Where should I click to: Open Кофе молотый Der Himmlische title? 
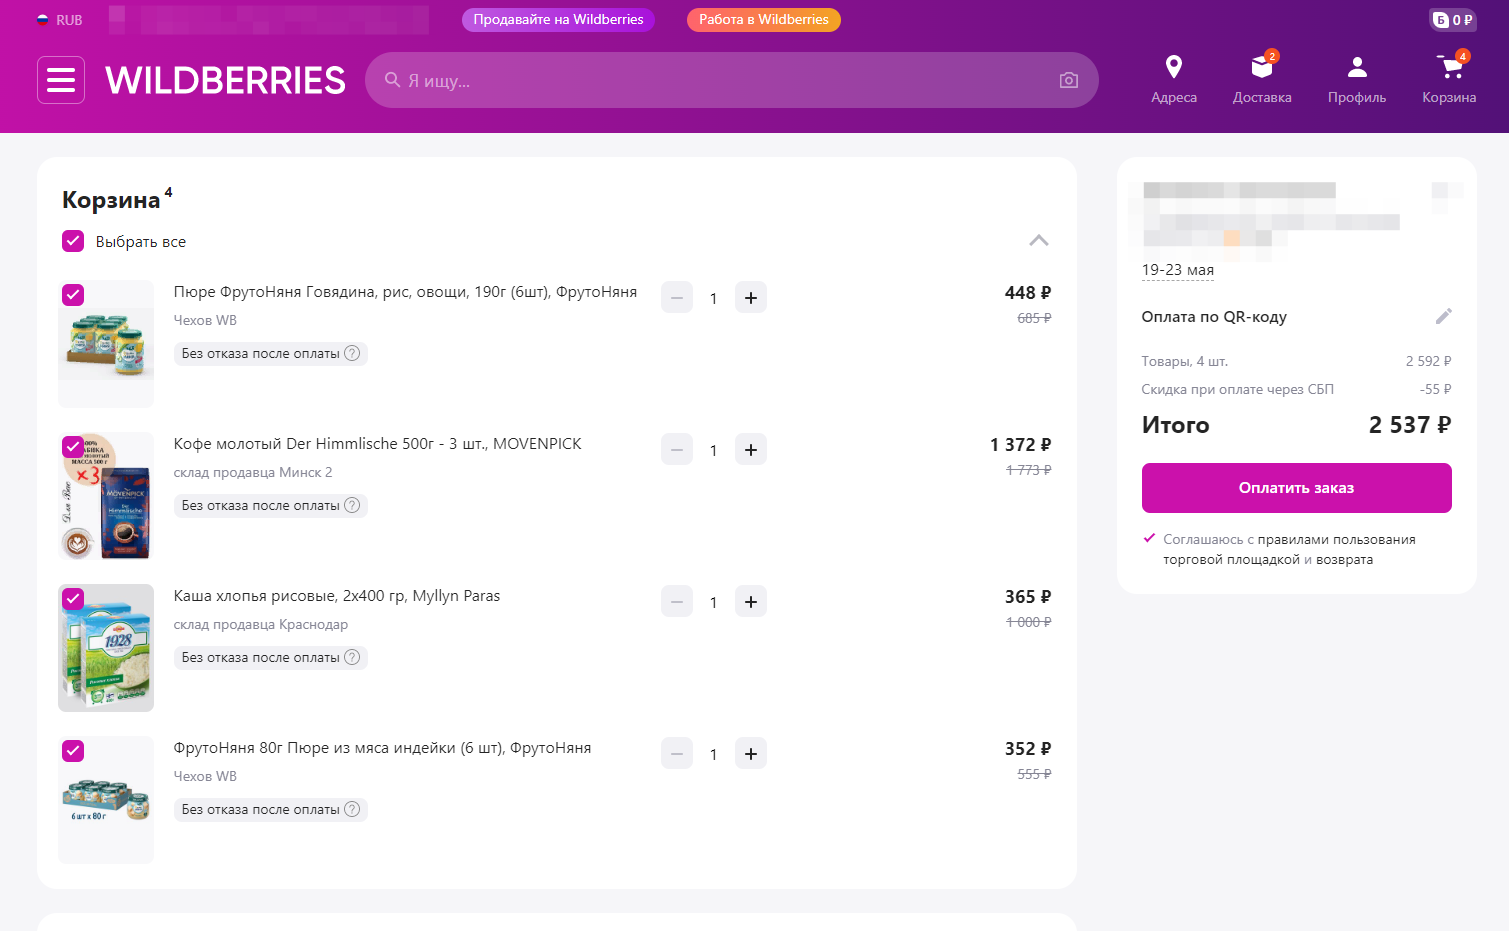point(377,444)
